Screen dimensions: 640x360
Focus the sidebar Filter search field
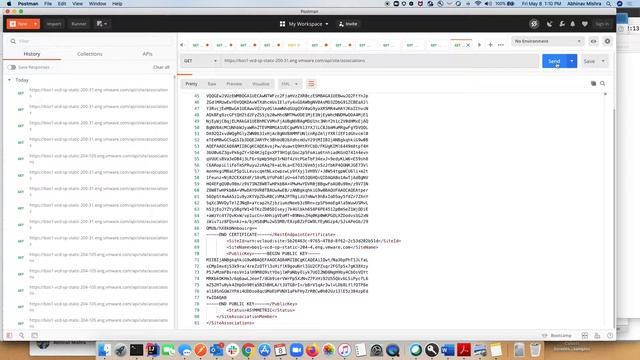point(90,41)
